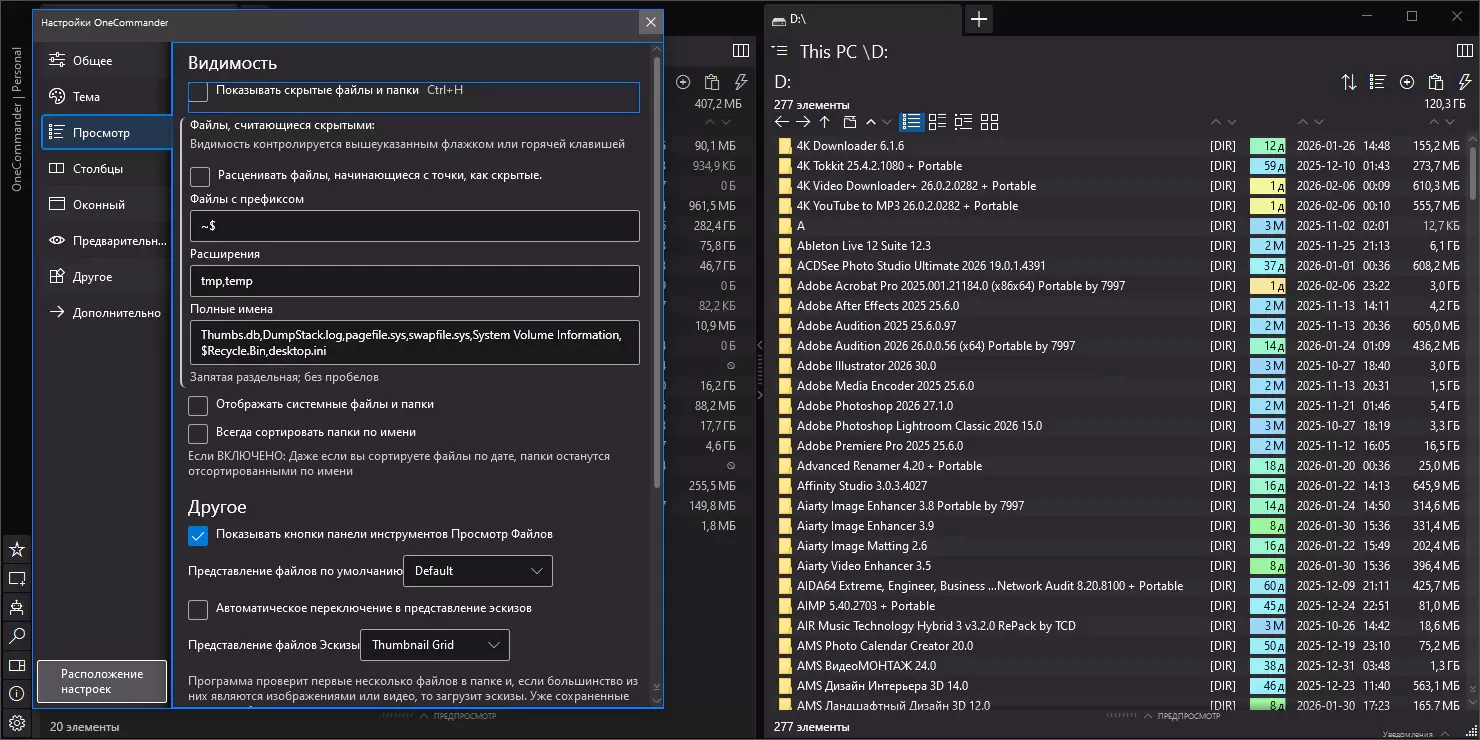1480x740 pixels.
Task: Uncheck 'Показывать кнопки панели инструментов' checkbox
Action: point(199,535)
